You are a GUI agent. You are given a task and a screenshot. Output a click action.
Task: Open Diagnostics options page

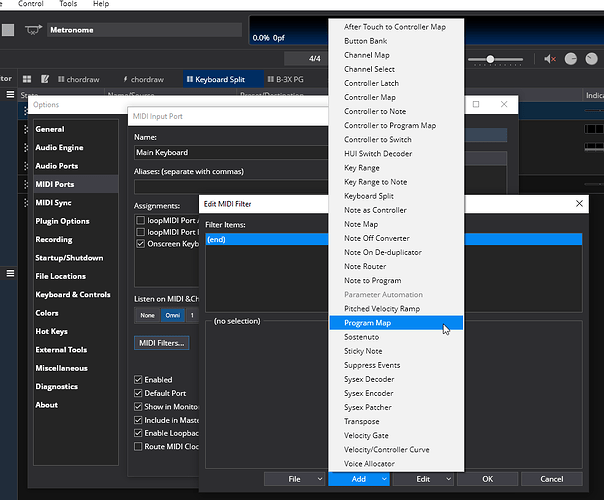point(76,386)
